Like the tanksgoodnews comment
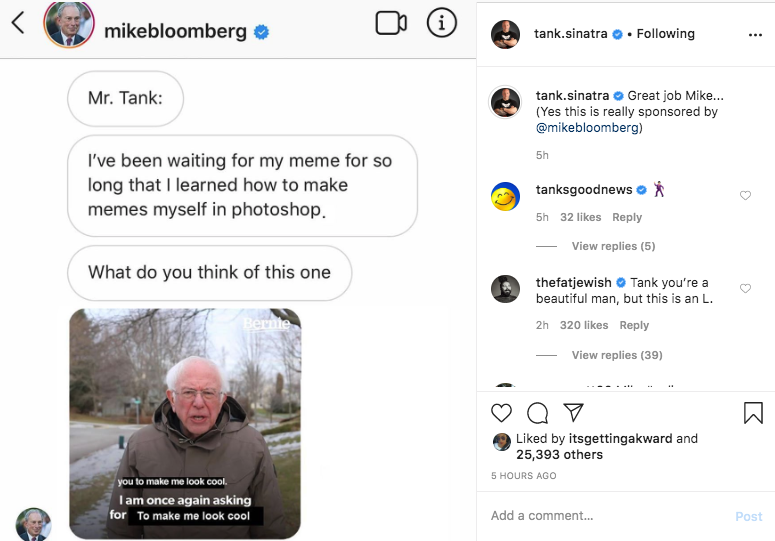Viewport: 775px width, 541px height. pyautogui.click(x=745, y=196)
